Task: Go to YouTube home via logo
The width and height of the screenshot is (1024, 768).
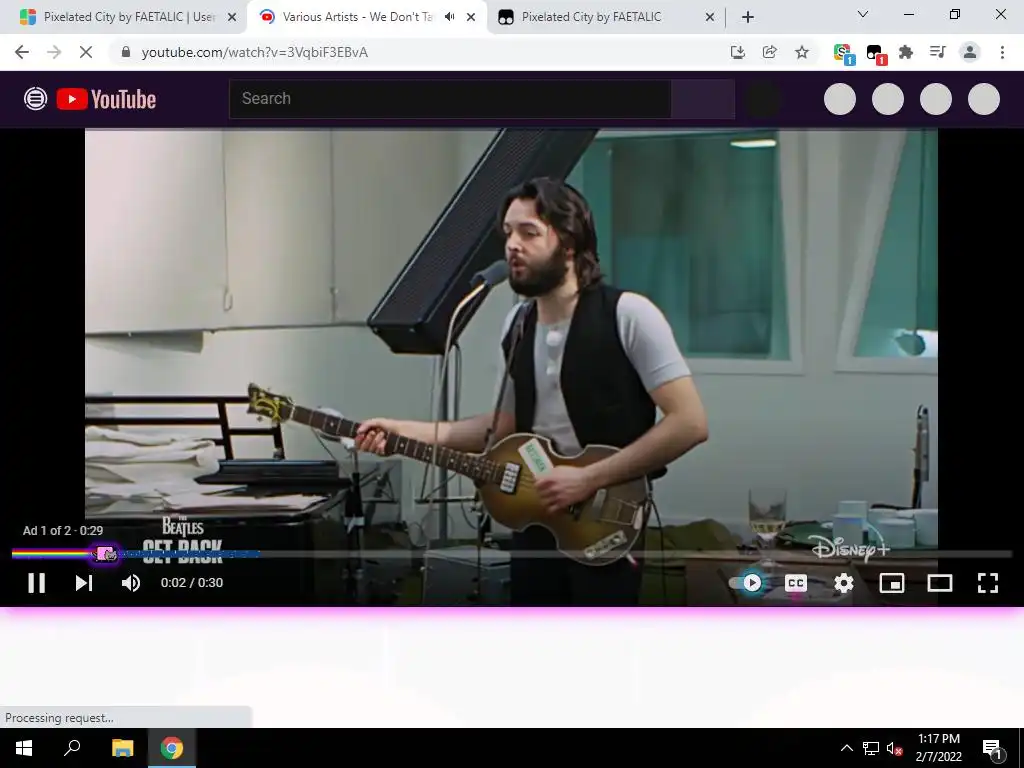Action: click(106, 99)
